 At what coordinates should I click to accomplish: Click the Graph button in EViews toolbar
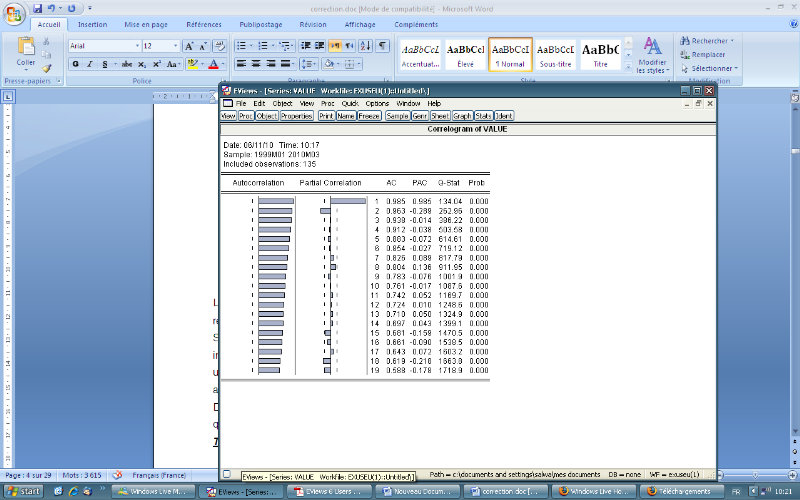462,116
